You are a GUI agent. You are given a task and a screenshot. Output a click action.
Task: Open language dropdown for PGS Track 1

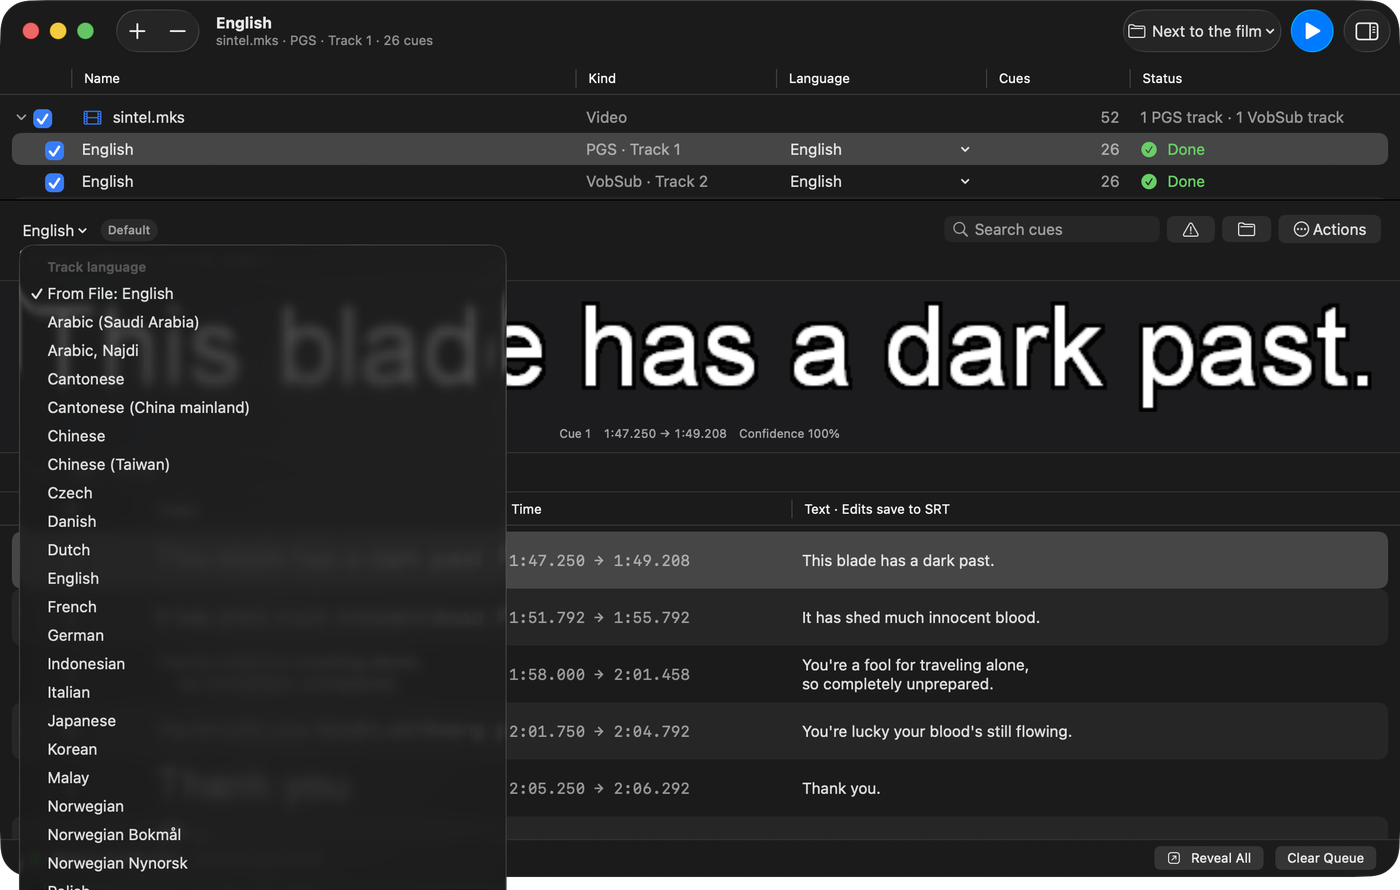click(x=880, y=150)
